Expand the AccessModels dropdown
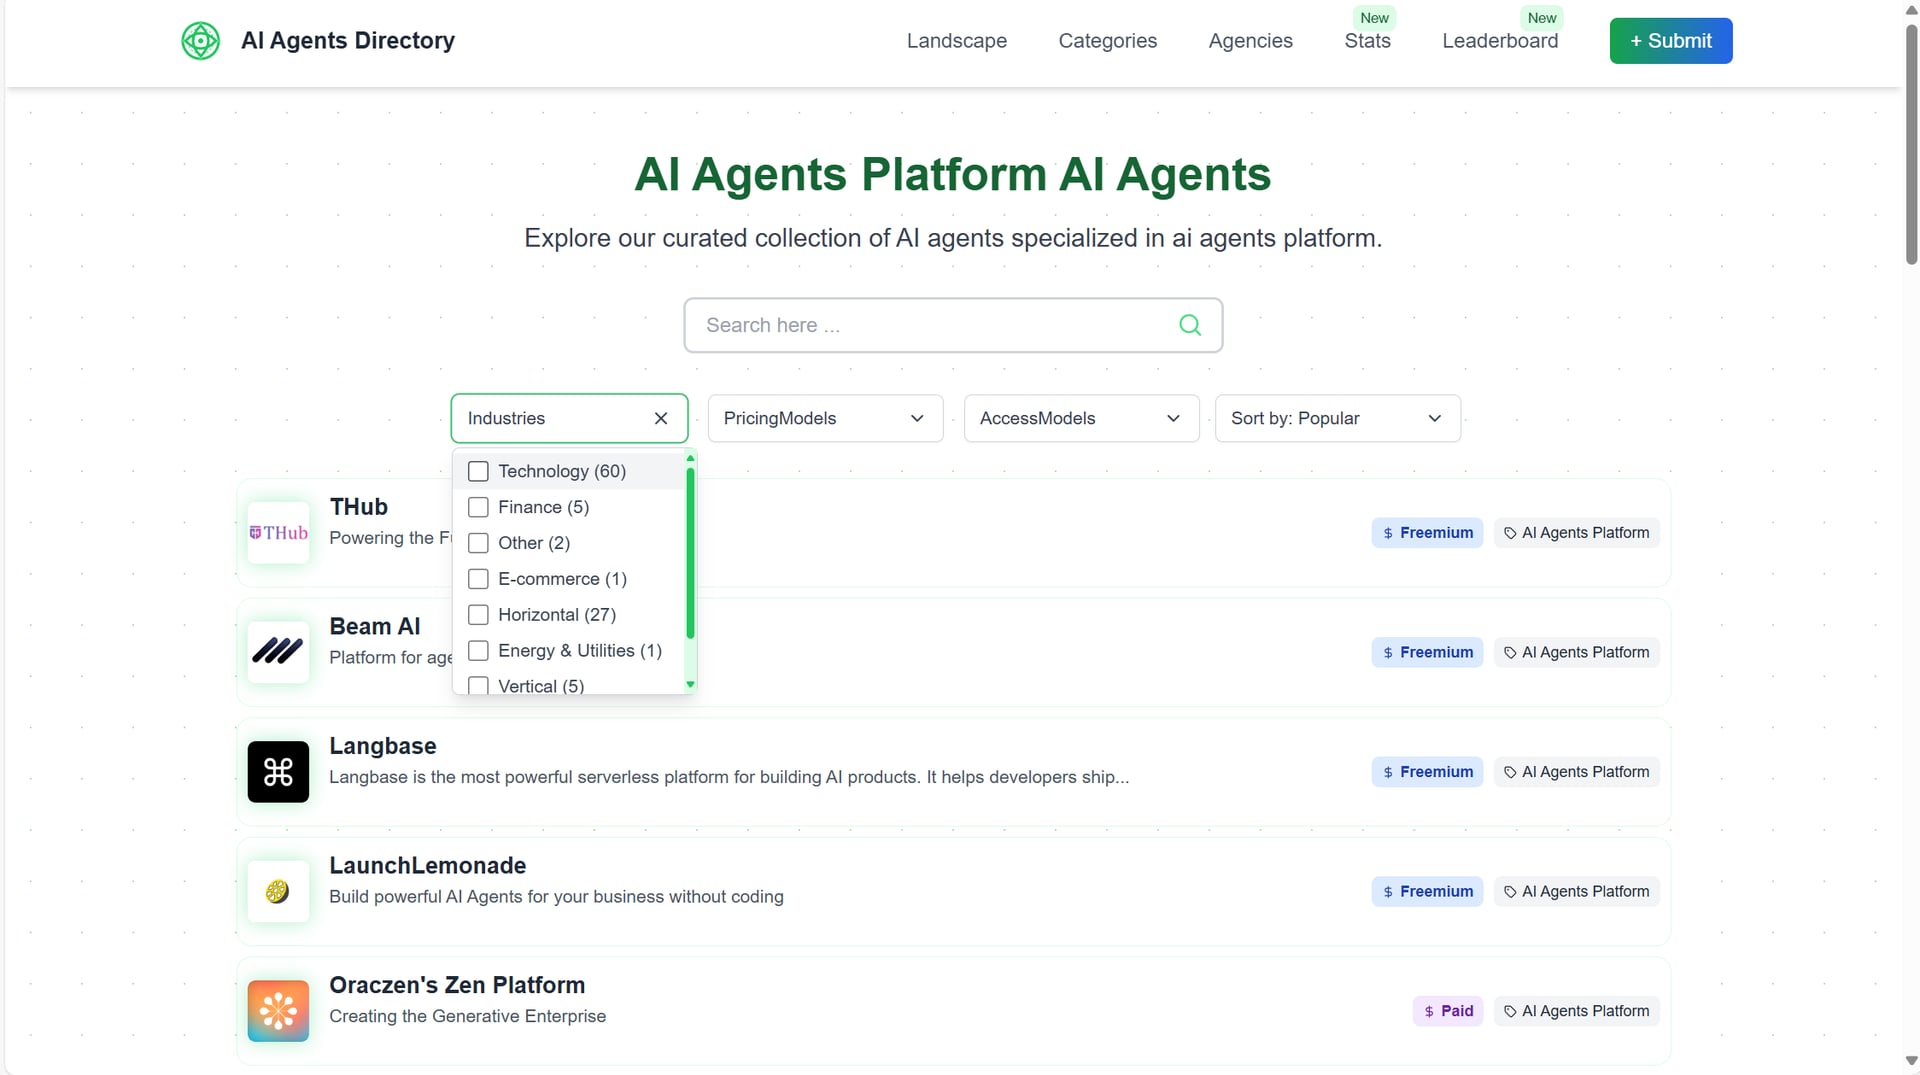Image resolution: width=1920 pixels, height=1075 pixels. point(1081,418)
